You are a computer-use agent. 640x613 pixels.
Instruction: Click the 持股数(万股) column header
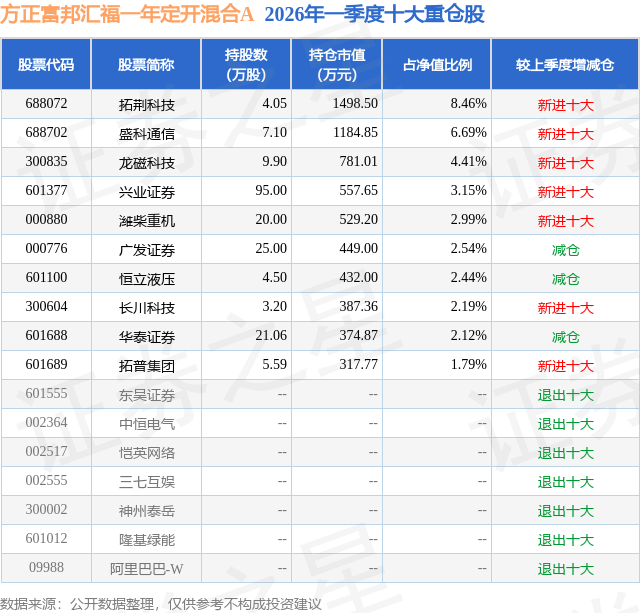tap(246, 64)
